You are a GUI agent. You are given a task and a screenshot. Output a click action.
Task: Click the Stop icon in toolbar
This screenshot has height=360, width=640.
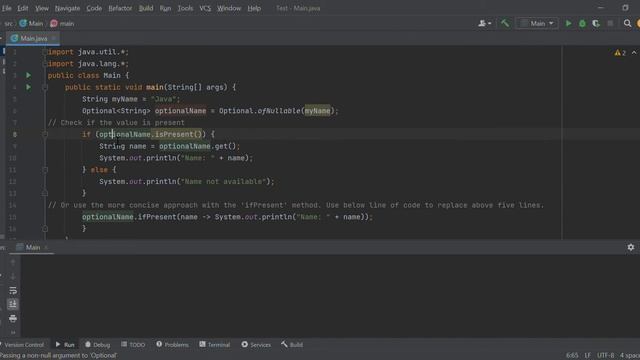pos(610,24)
